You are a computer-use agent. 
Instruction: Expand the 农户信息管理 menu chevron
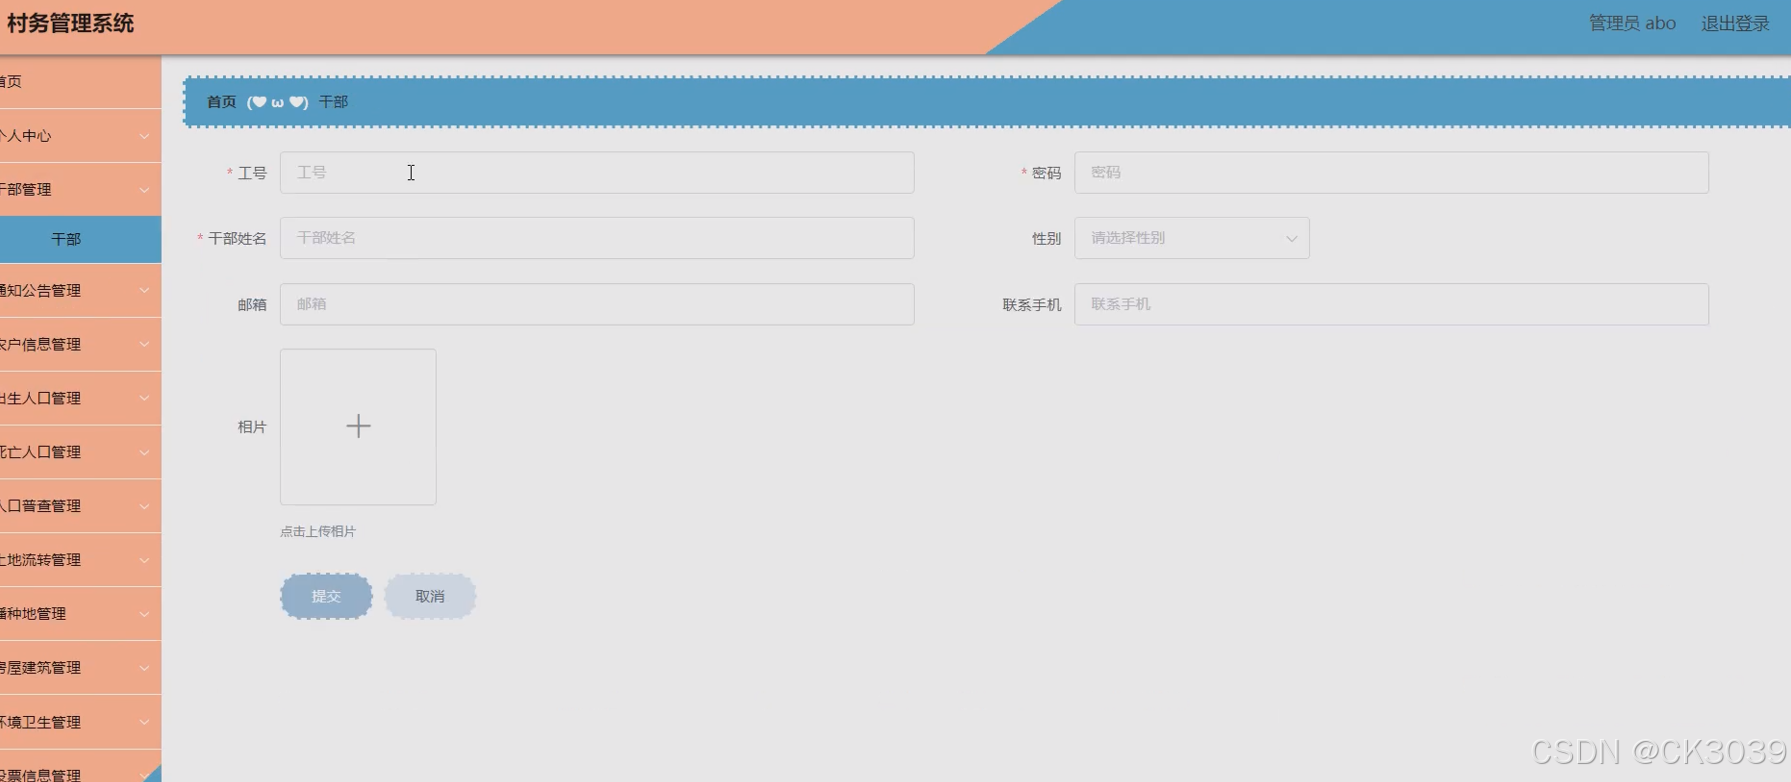[x=144, y=345]
